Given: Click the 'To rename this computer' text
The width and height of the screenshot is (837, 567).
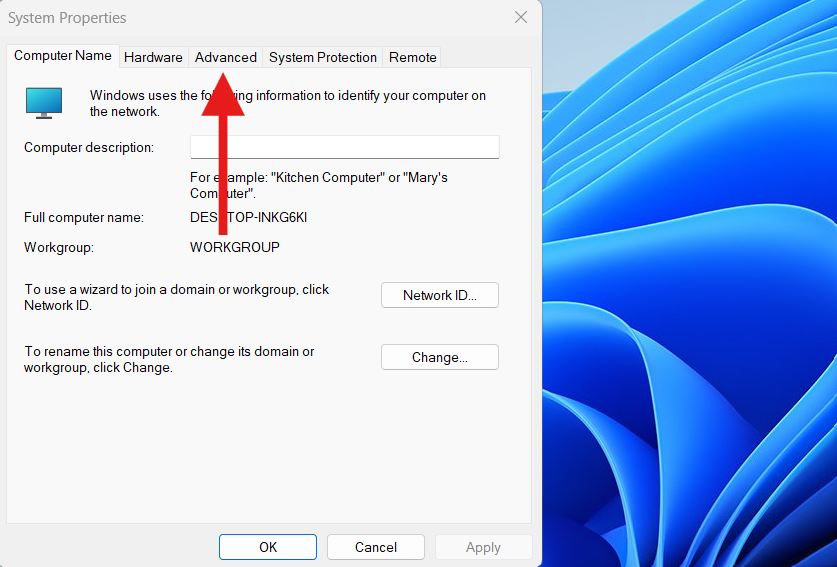Looking at the screenshot, I should point(169,359).
